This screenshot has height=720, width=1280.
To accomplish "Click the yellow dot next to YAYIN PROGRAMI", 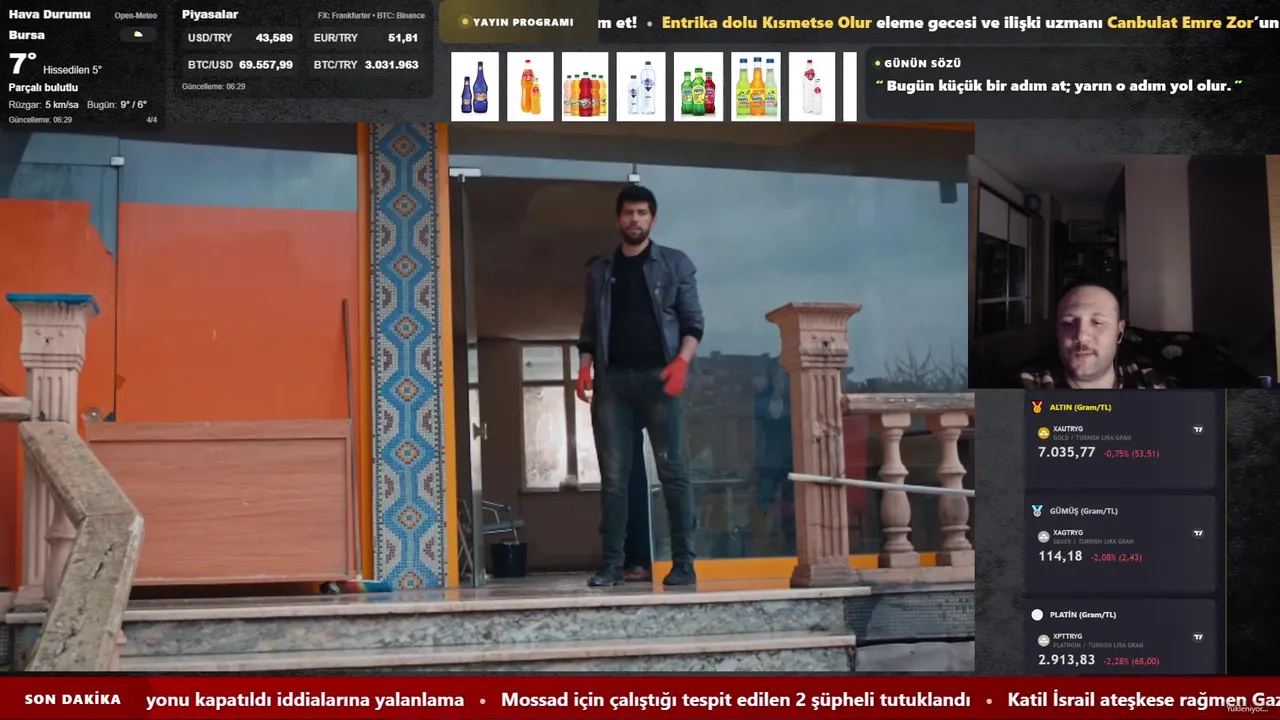I will click(465, 22).
